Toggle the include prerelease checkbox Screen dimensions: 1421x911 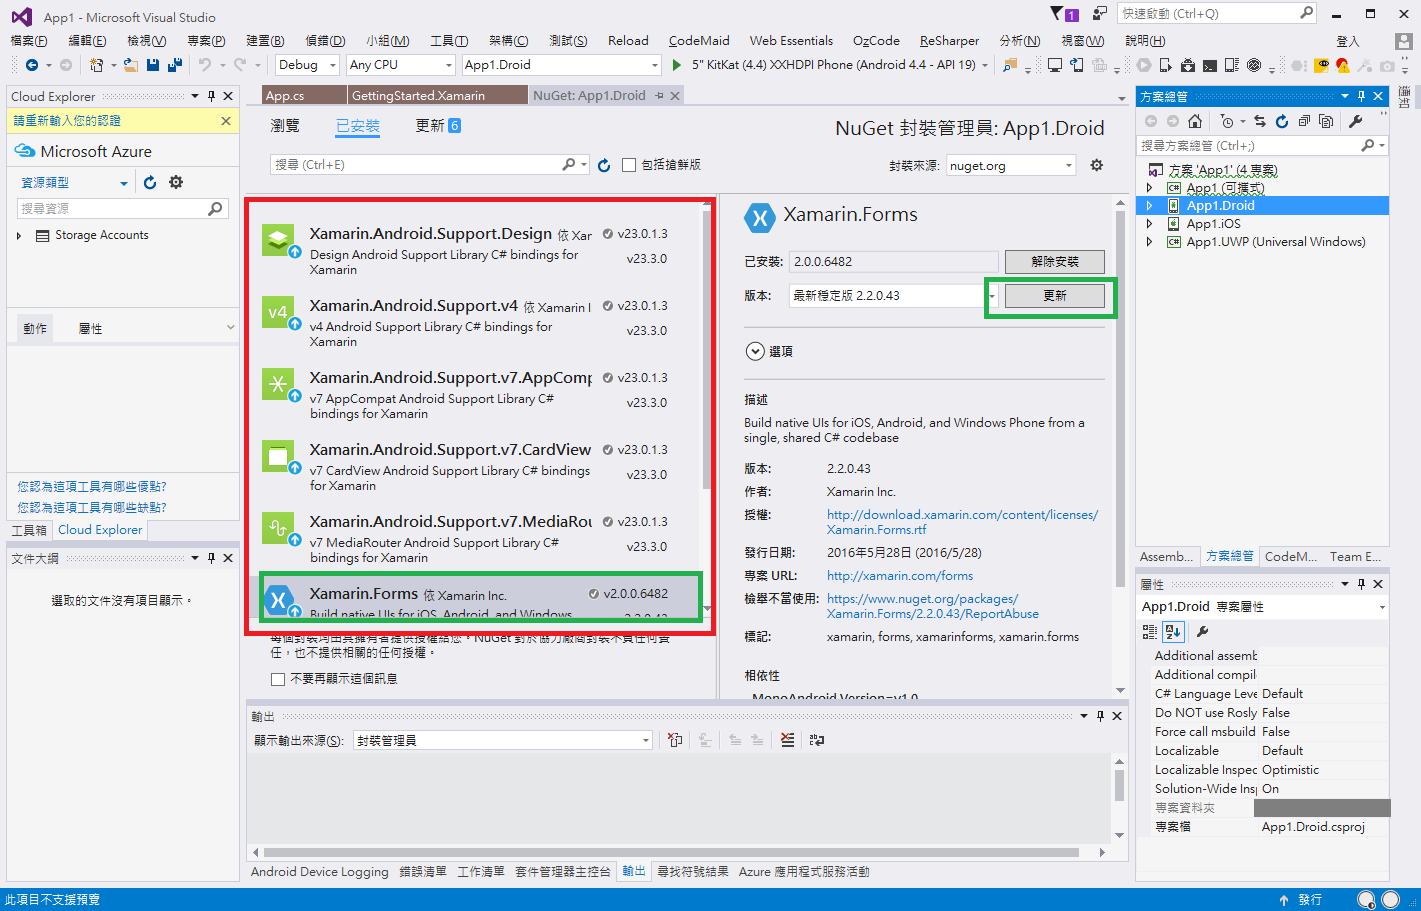coord(629,165)
